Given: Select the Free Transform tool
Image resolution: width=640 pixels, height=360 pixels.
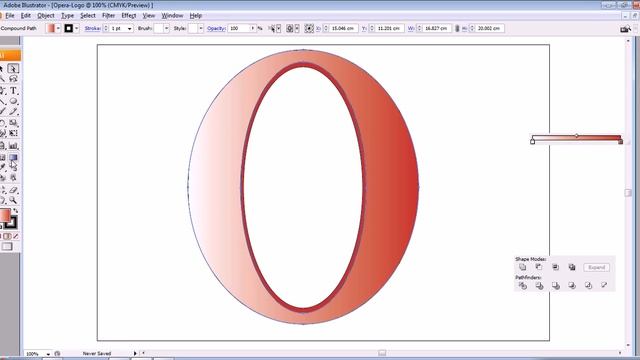Looking at the screenshot, I should [13, 133].
